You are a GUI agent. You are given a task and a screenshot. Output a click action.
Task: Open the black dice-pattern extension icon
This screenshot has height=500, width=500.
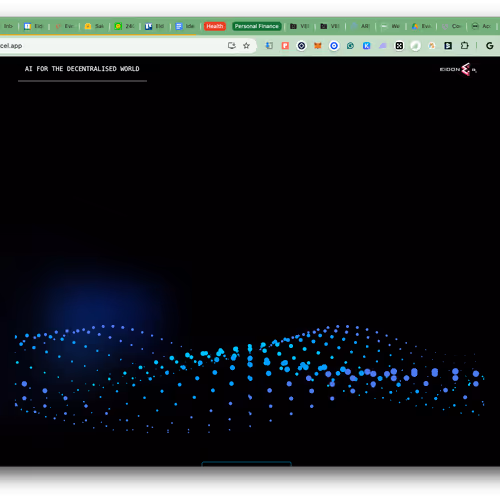click(x=399, y=46)
